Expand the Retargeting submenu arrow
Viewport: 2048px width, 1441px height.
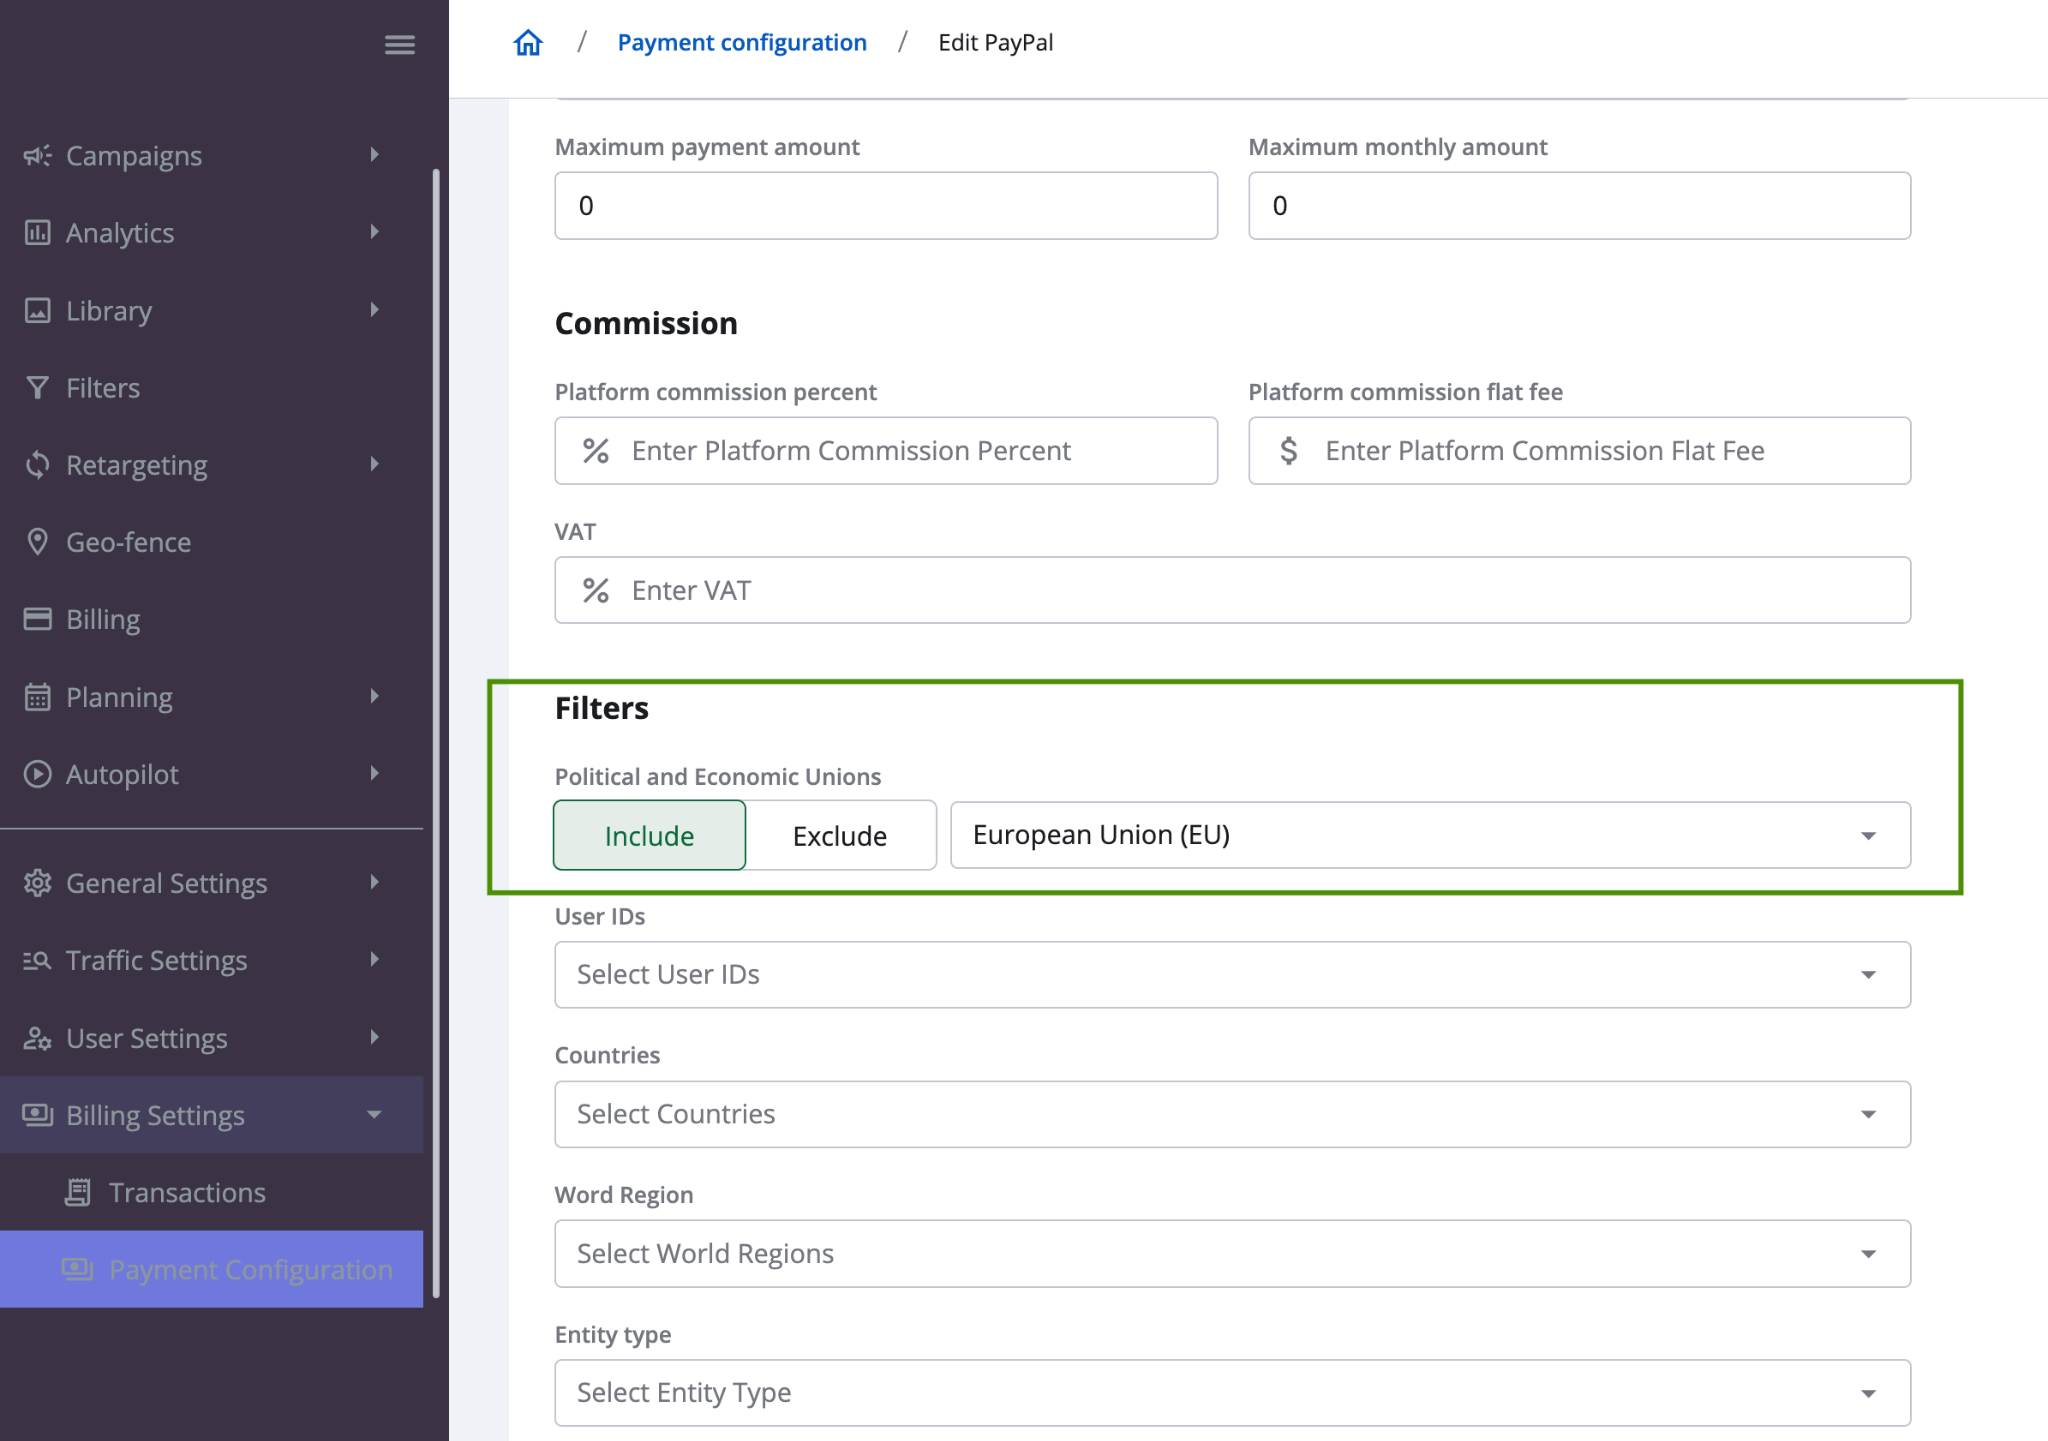[374, 464]
